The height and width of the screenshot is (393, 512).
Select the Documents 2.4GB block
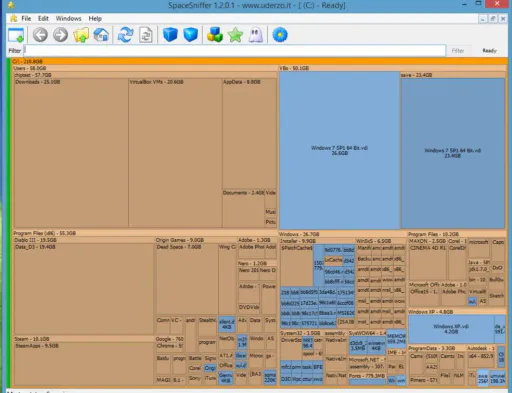[x=243, y=209]
